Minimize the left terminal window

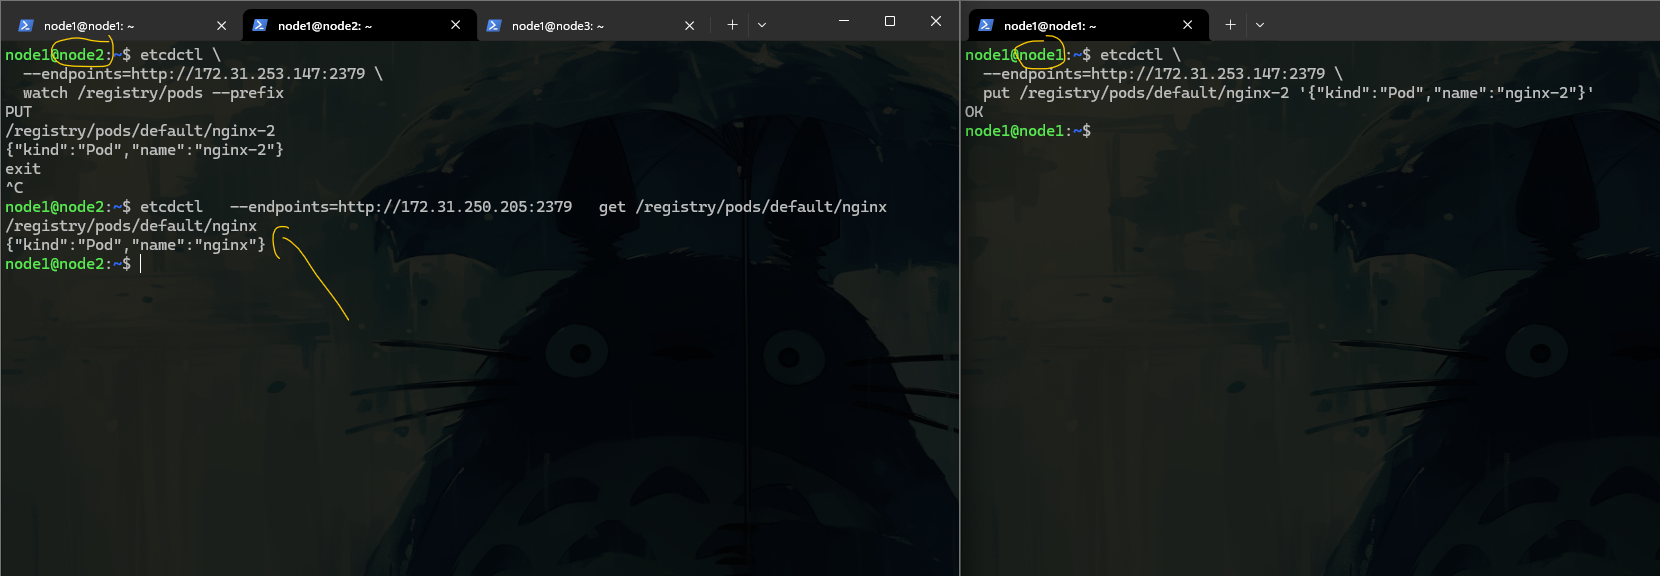click(844, 21)
